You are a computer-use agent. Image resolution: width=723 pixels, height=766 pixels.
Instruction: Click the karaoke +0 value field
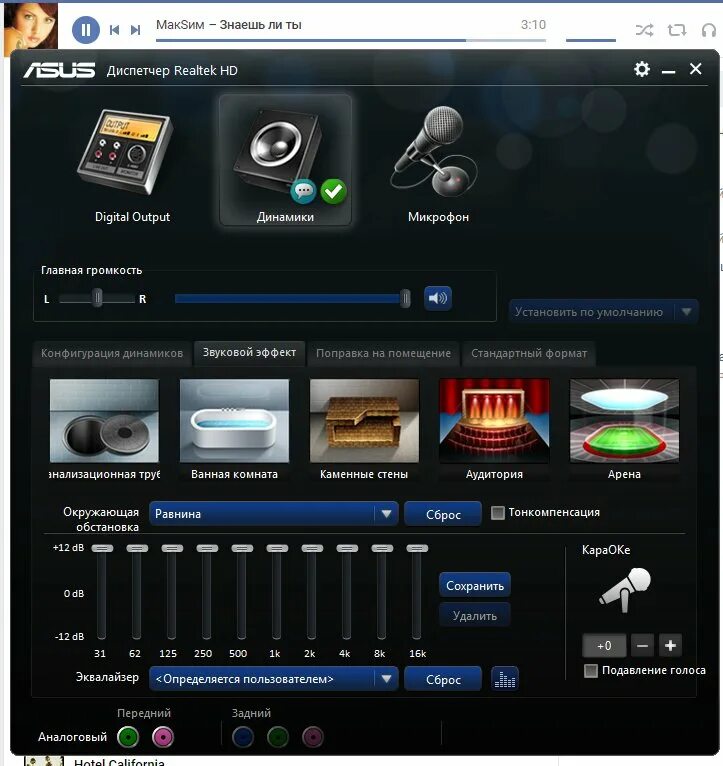coord(604,646)
